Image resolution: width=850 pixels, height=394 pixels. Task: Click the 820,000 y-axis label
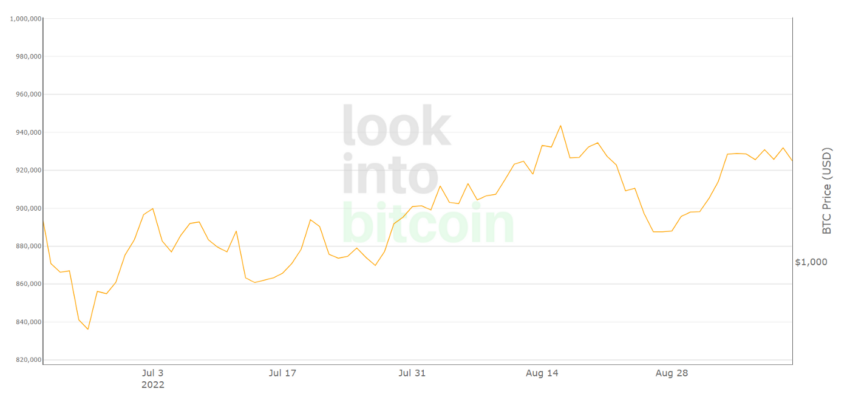(x=28, y=360)
